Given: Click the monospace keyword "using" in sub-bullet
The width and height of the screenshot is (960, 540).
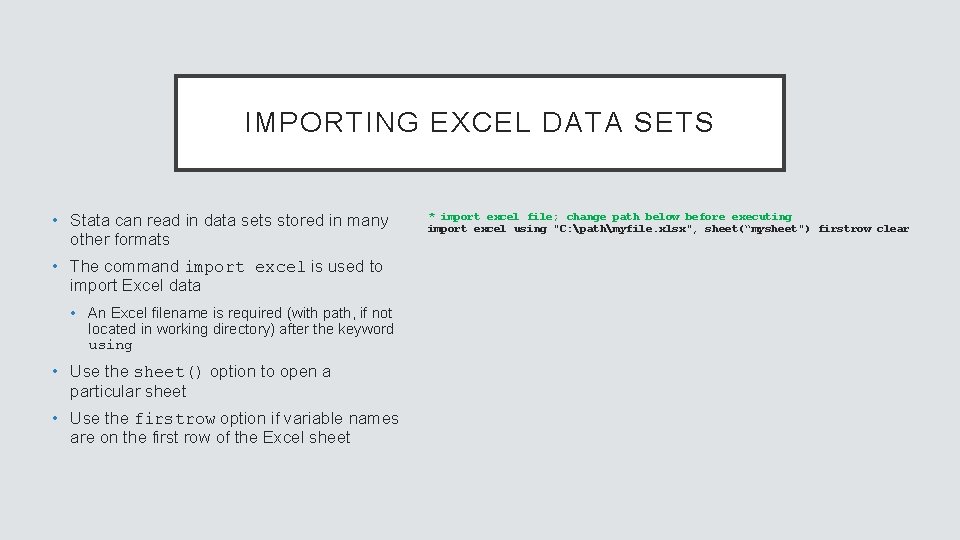Looking at the screenshot, I should tap(110, 346).
